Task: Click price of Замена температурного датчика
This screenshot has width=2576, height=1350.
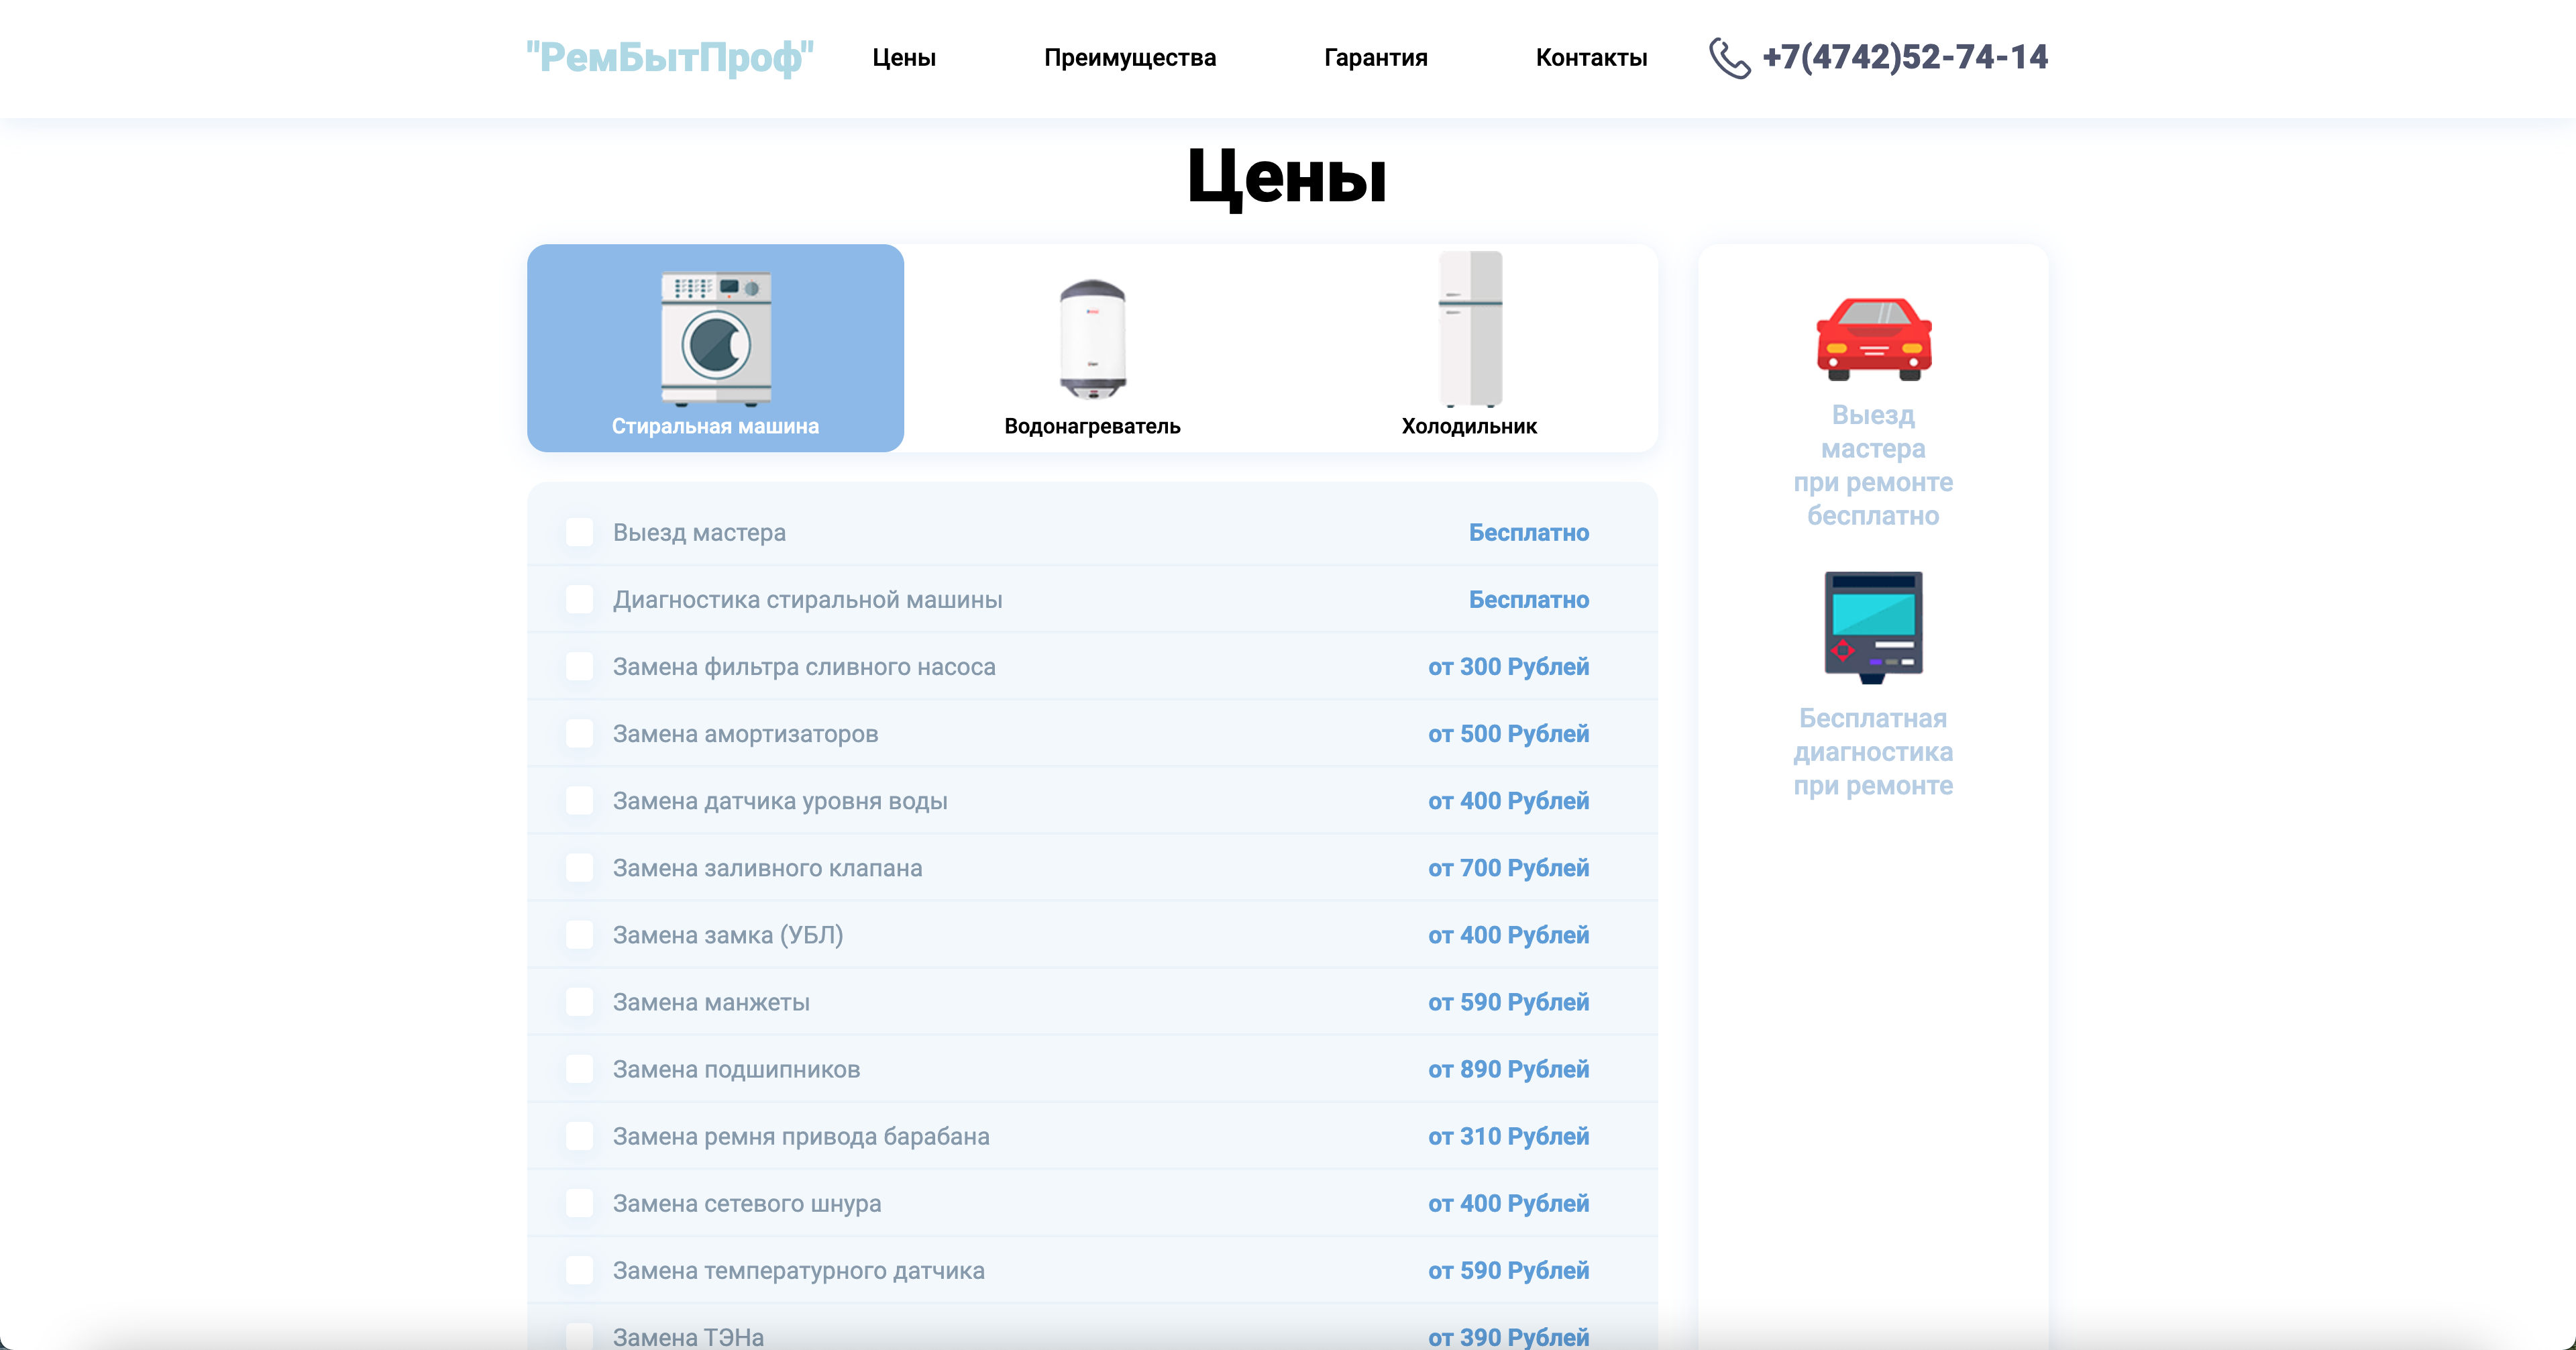Action: [1508, 1270]
